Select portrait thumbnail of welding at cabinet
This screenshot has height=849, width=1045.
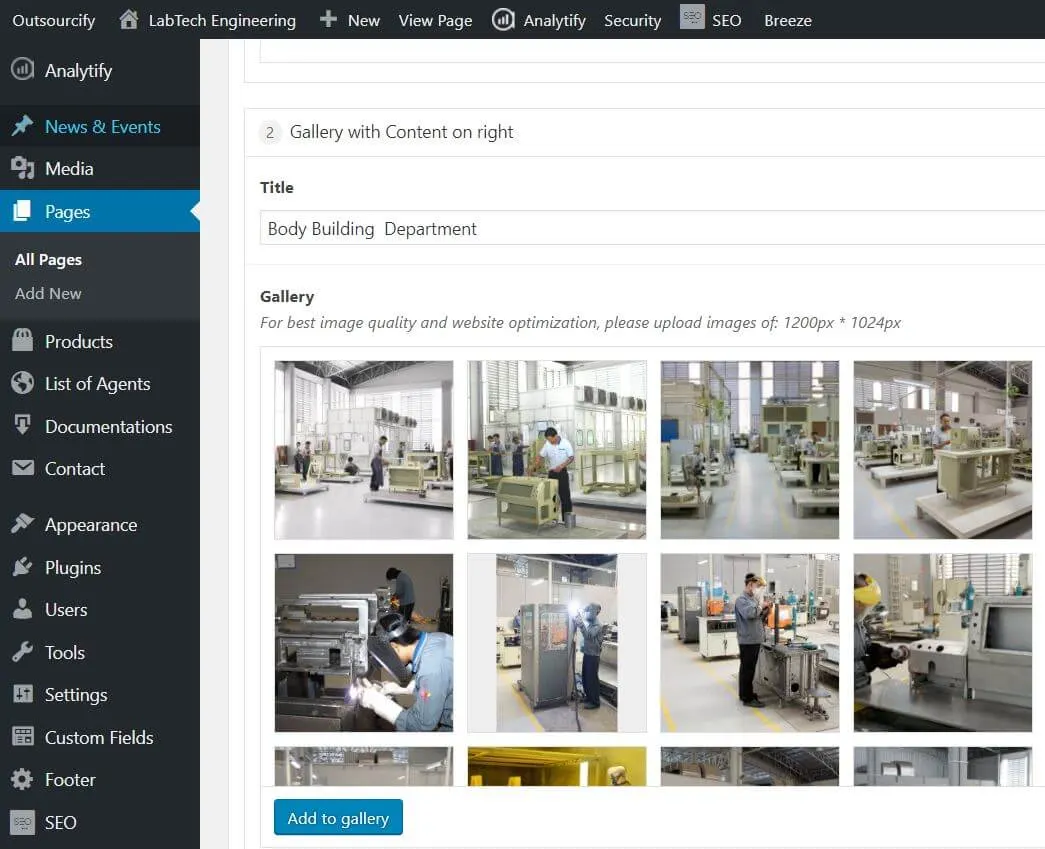click(x=556, y=642)
